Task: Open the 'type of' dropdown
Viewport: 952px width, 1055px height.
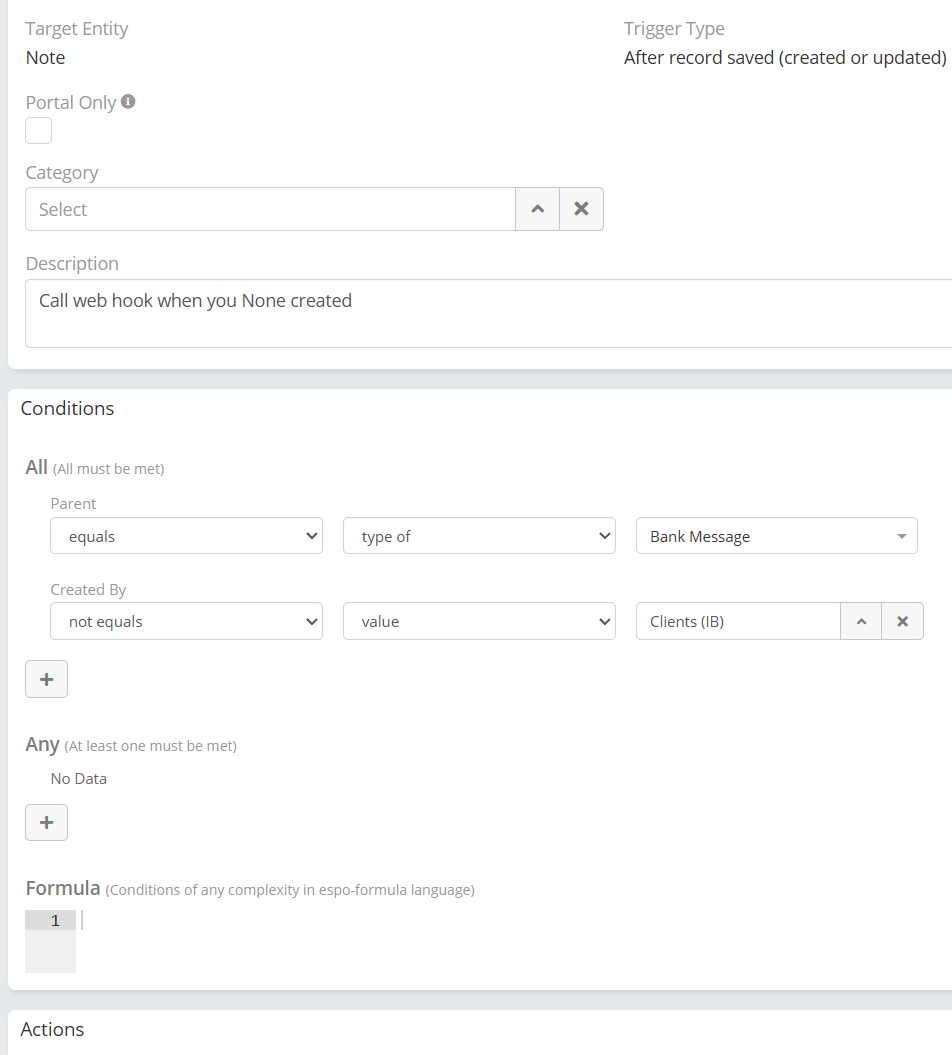Action: [x=479, y=536]
